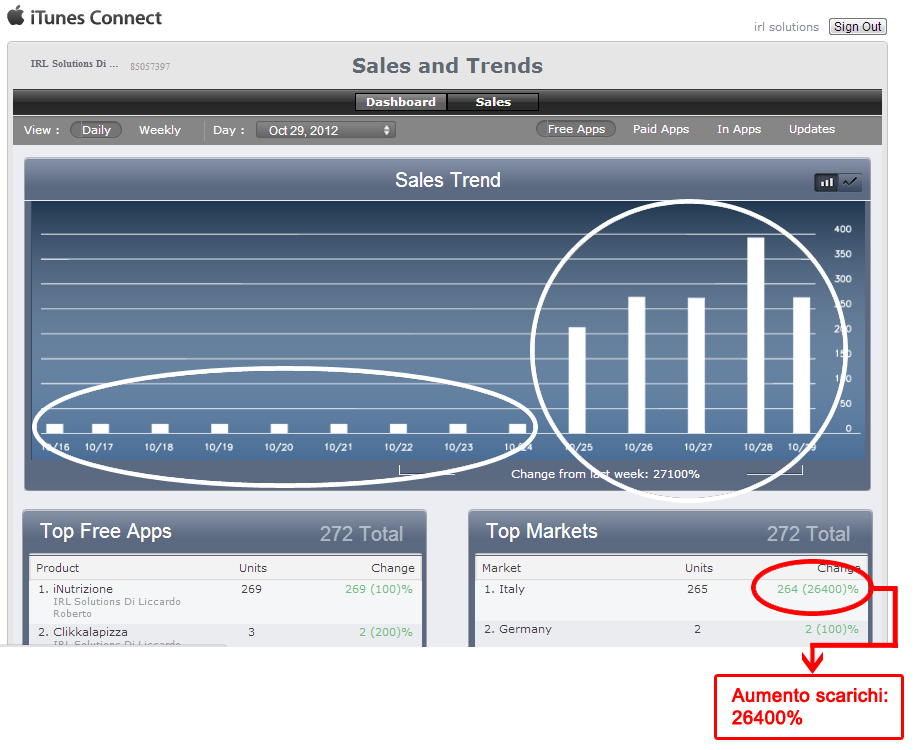
Task: Switch chart to line graph view
Action: point(850,183)
